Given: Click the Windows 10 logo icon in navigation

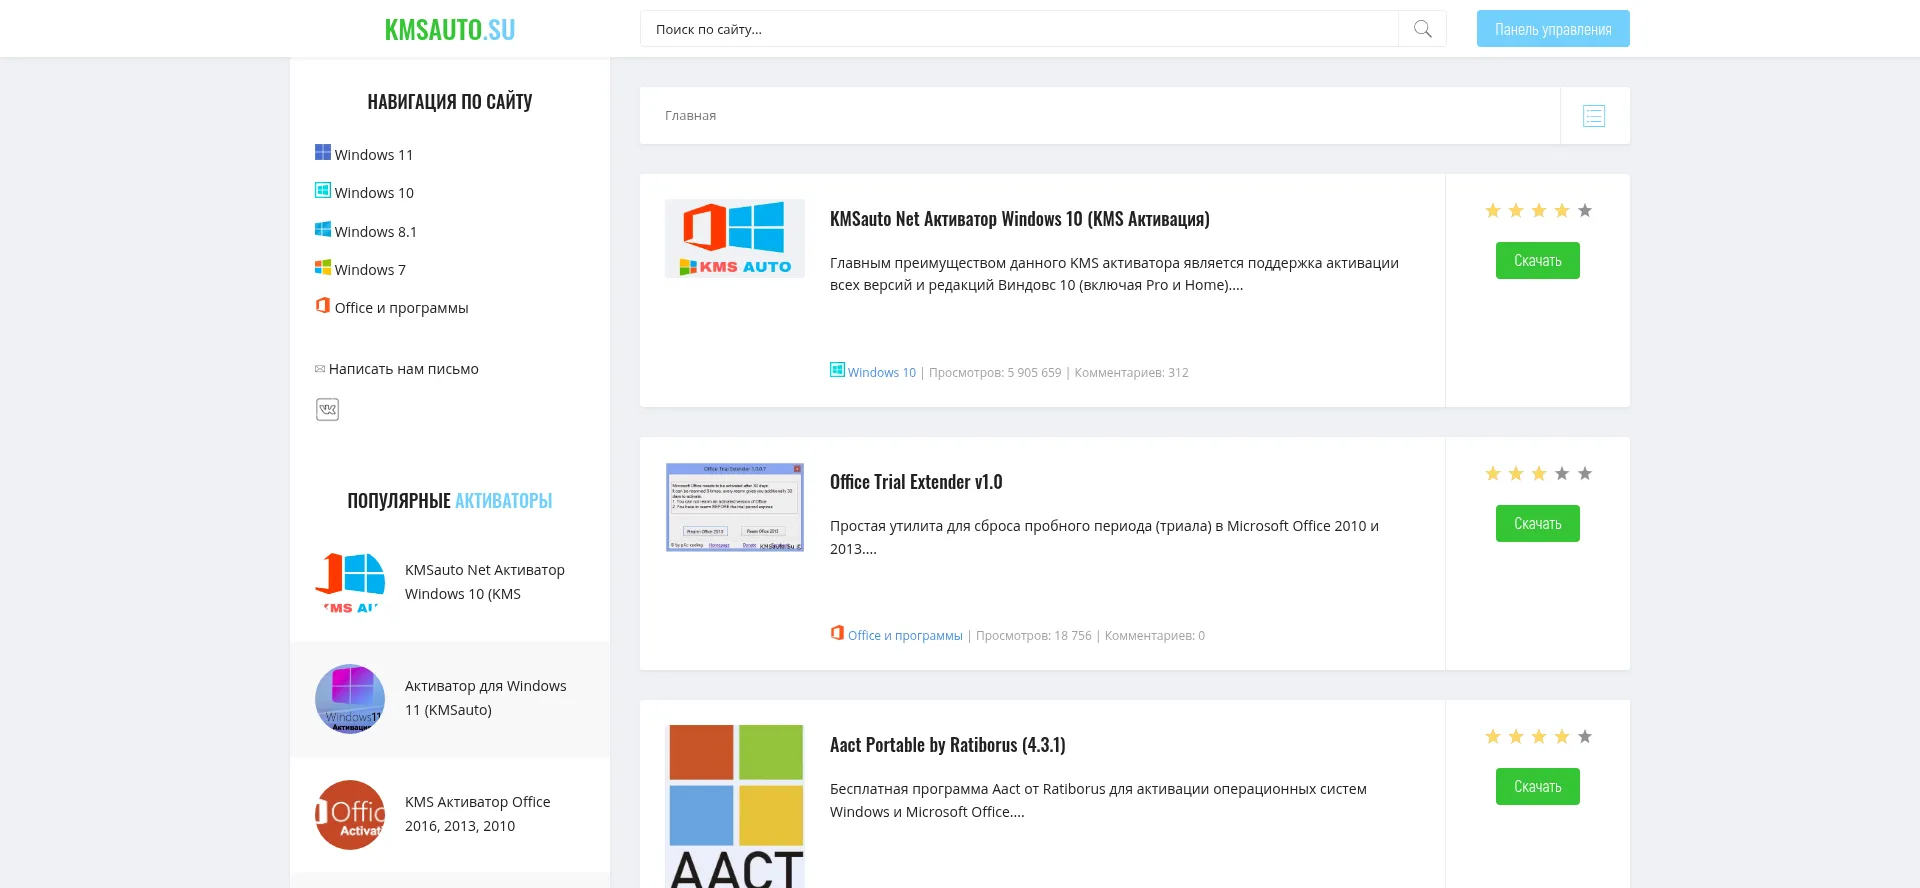Looking at the screenshot, I should (x=323, y=190).
